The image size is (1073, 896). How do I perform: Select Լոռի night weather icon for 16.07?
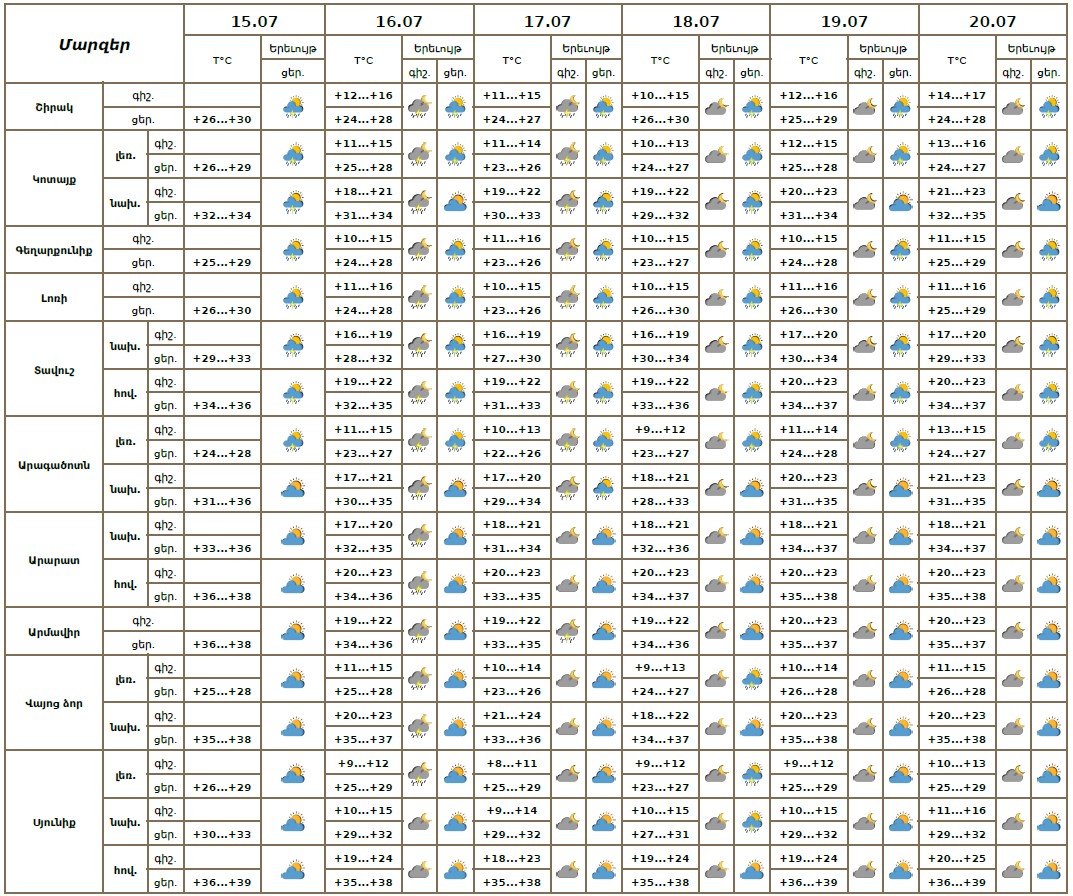[419, 298]
